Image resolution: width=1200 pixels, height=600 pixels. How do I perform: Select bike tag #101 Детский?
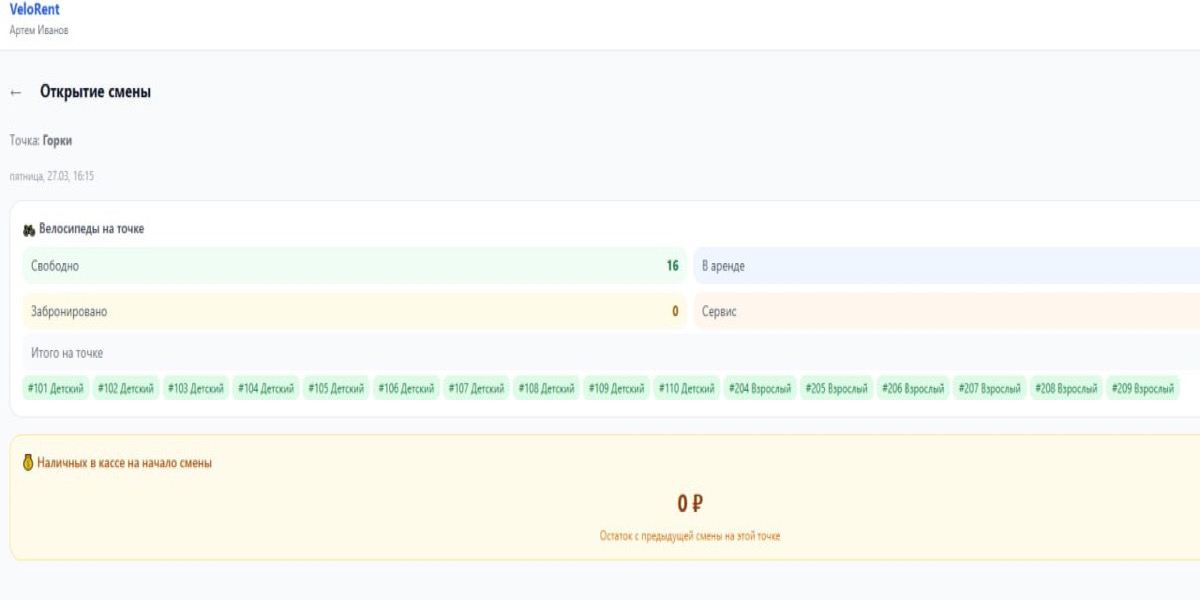(x=56, y=389)
